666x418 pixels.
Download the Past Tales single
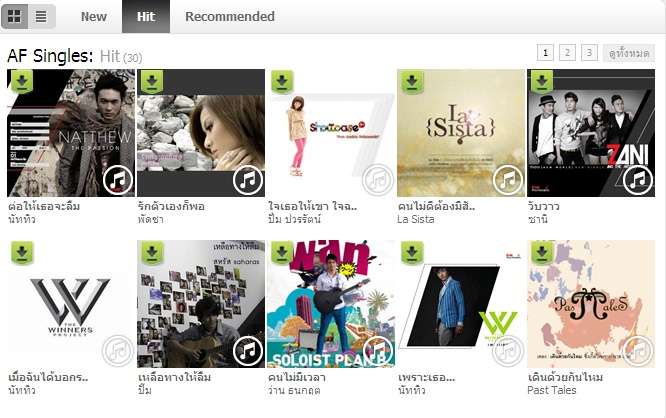(542, 253)
